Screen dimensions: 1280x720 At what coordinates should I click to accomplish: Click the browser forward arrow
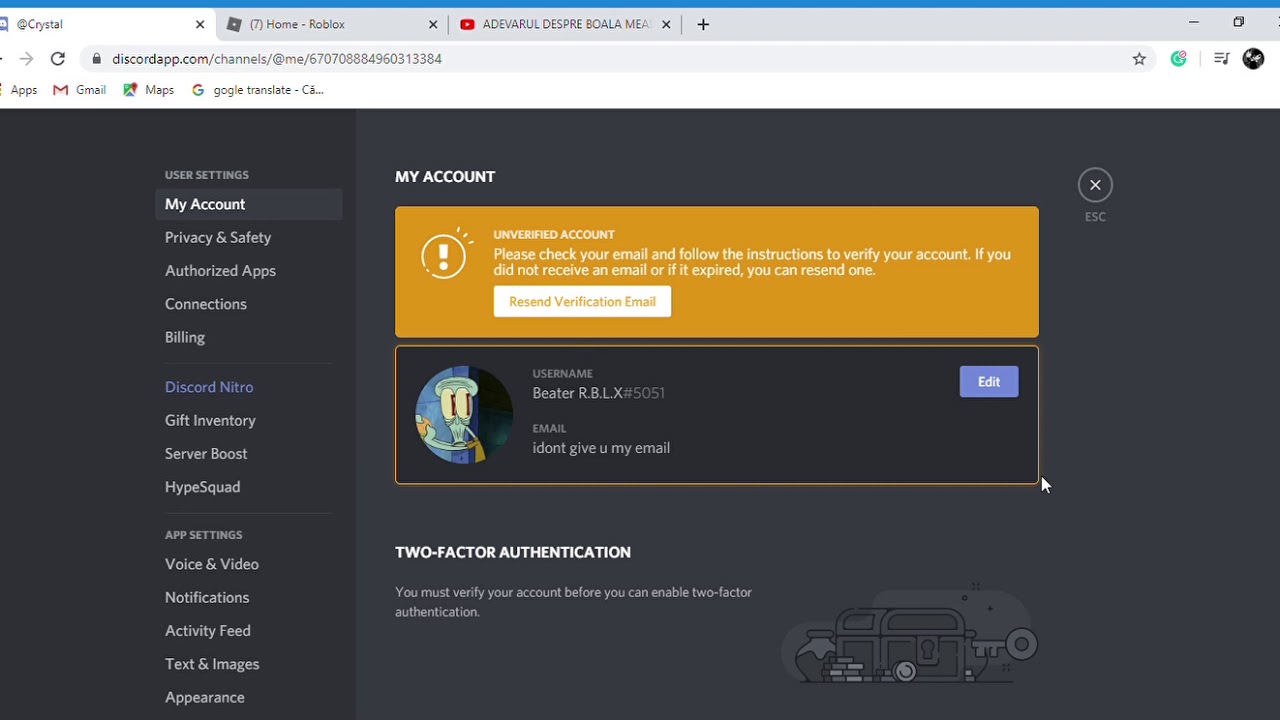pyautogui.click(x=26, y=59)
